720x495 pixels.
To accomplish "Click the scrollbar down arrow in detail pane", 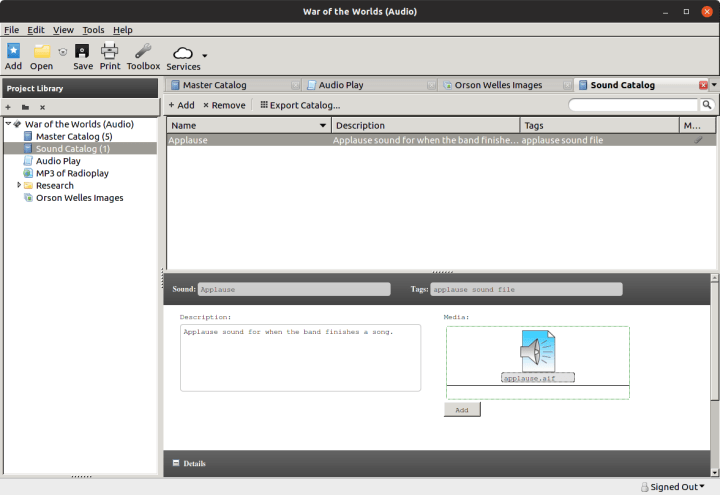I will [x=714, y=472].
